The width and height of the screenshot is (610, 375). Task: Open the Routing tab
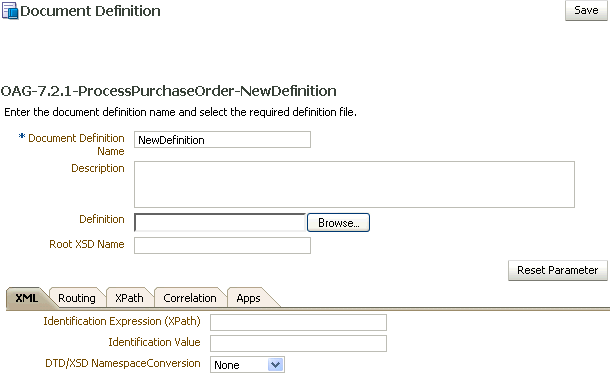[77, 298]
